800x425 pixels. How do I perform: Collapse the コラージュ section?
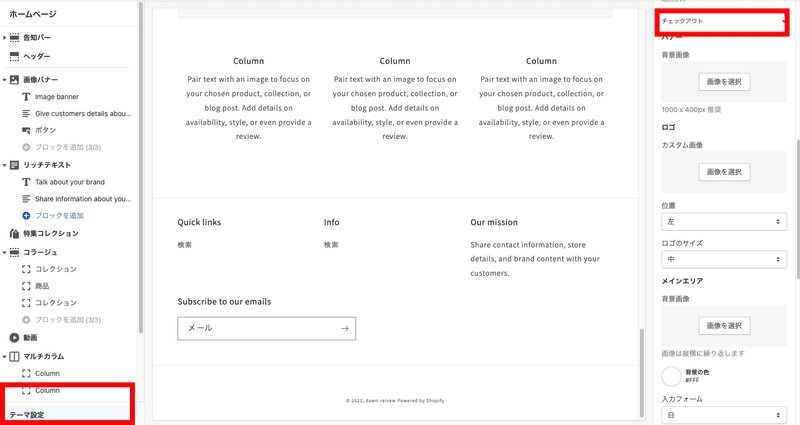tap(5, 252)
